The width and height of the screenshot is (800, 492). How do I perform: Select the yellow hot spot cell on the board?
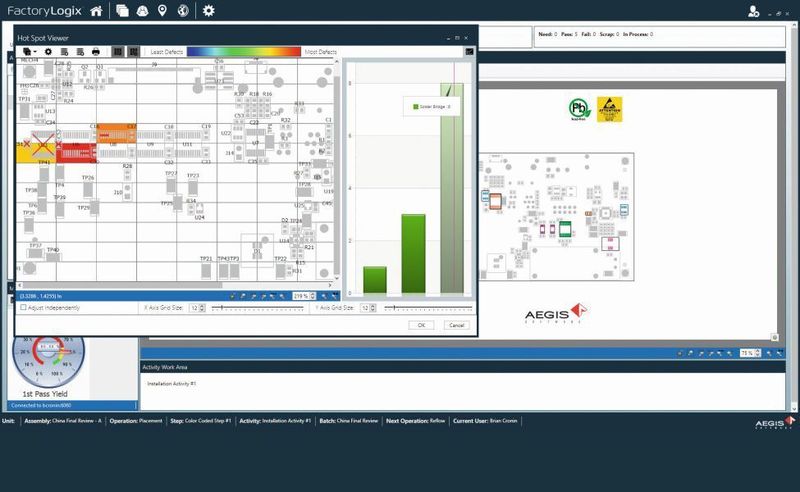coord(36,153)
